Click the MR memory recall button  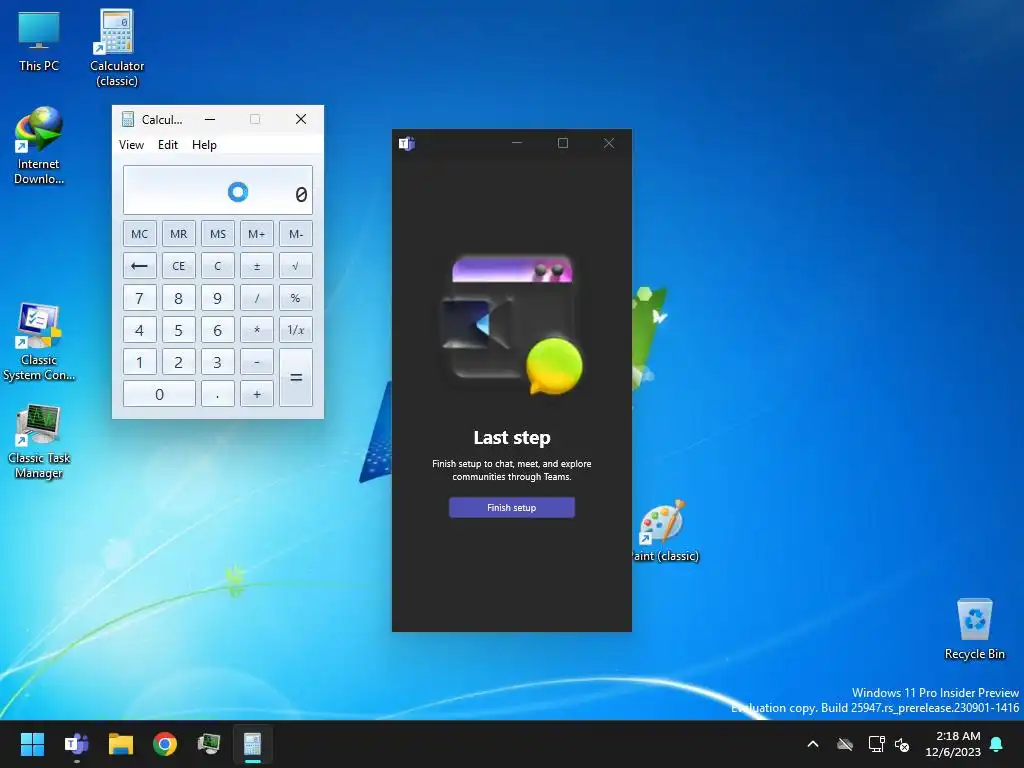tap(179, 234)
